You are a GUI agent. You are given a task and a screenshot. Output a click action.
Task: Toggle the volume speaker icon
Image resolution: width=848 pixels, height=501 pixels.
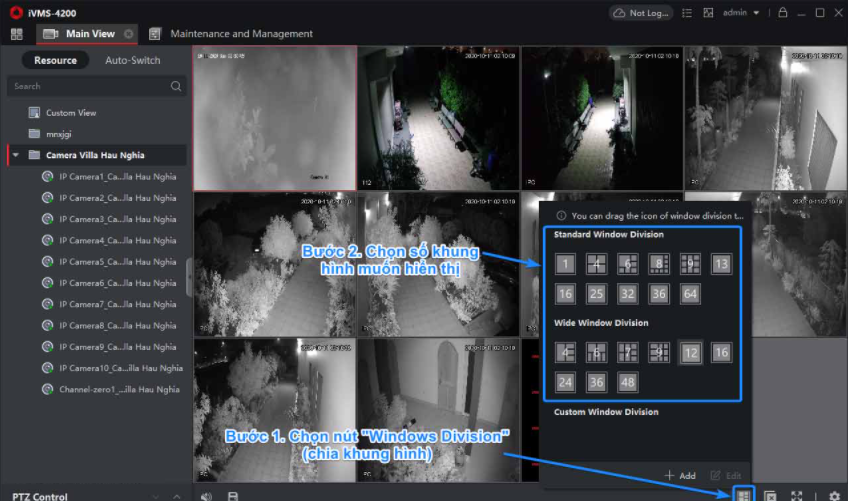click(206, 495)
